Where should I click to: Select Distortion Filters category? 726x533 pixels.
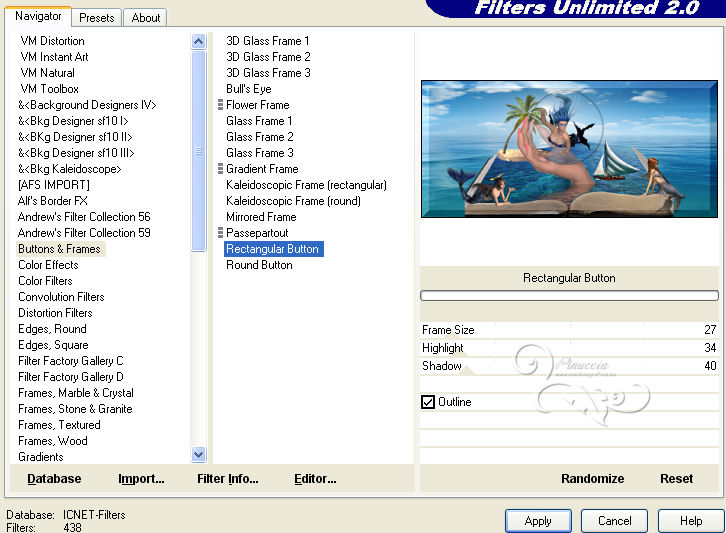(x=55, y=313)
